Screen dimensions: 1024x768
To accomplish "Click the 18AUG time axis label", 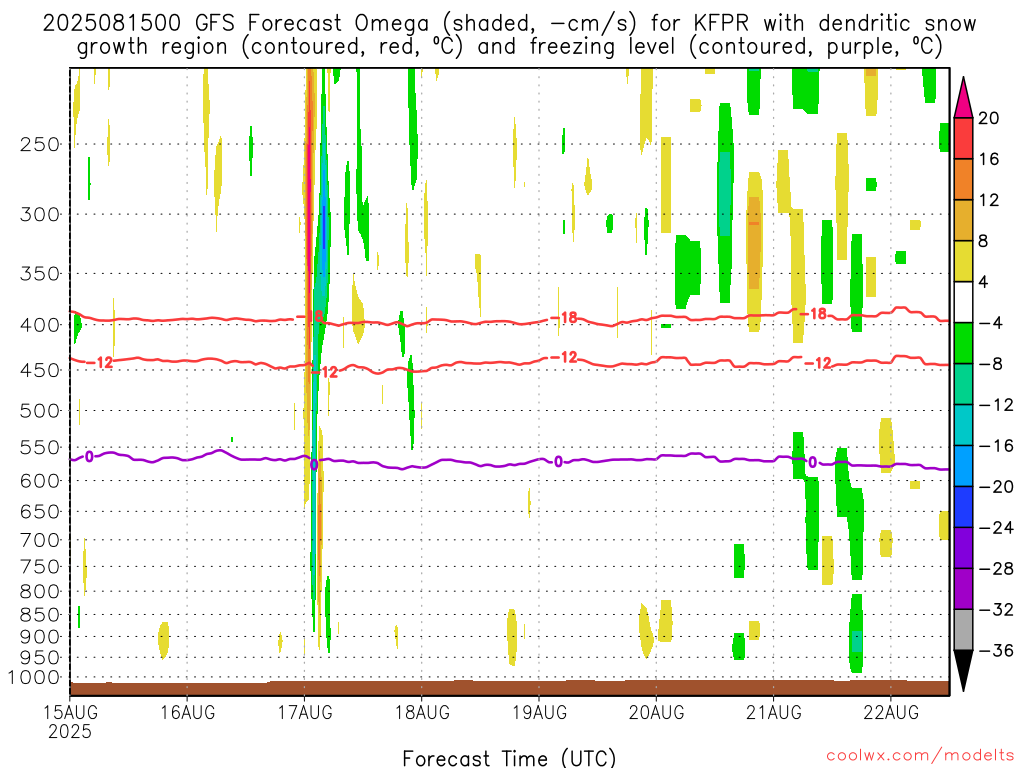I will 423,712.
